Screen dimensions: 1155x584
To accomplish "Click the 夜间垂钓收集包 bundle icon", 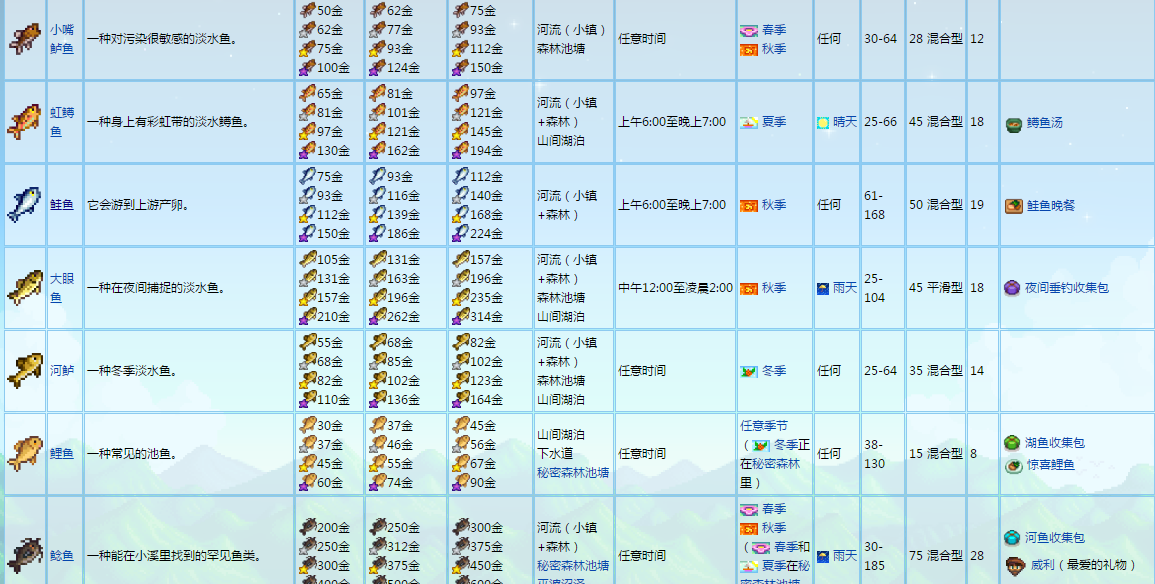I will pyautogui.click(x=1012, y=288).
